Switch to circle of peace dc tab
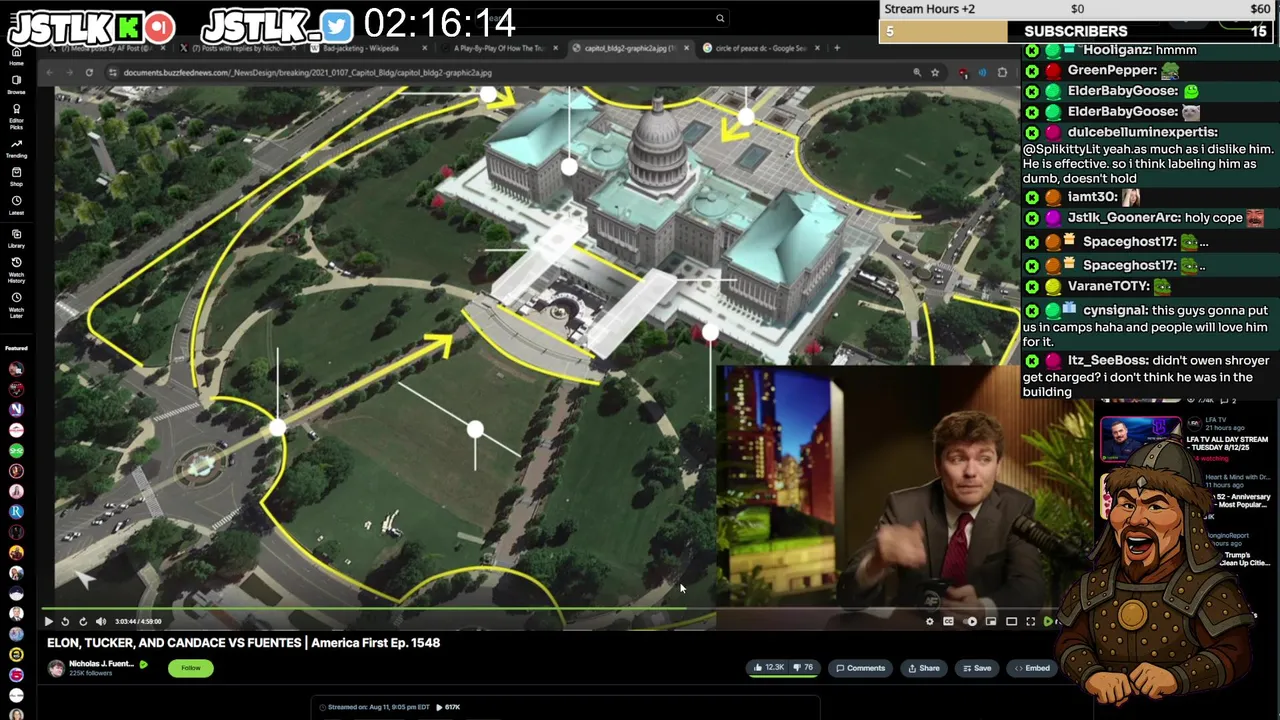1280x720 pixels. tap(760, 48)
